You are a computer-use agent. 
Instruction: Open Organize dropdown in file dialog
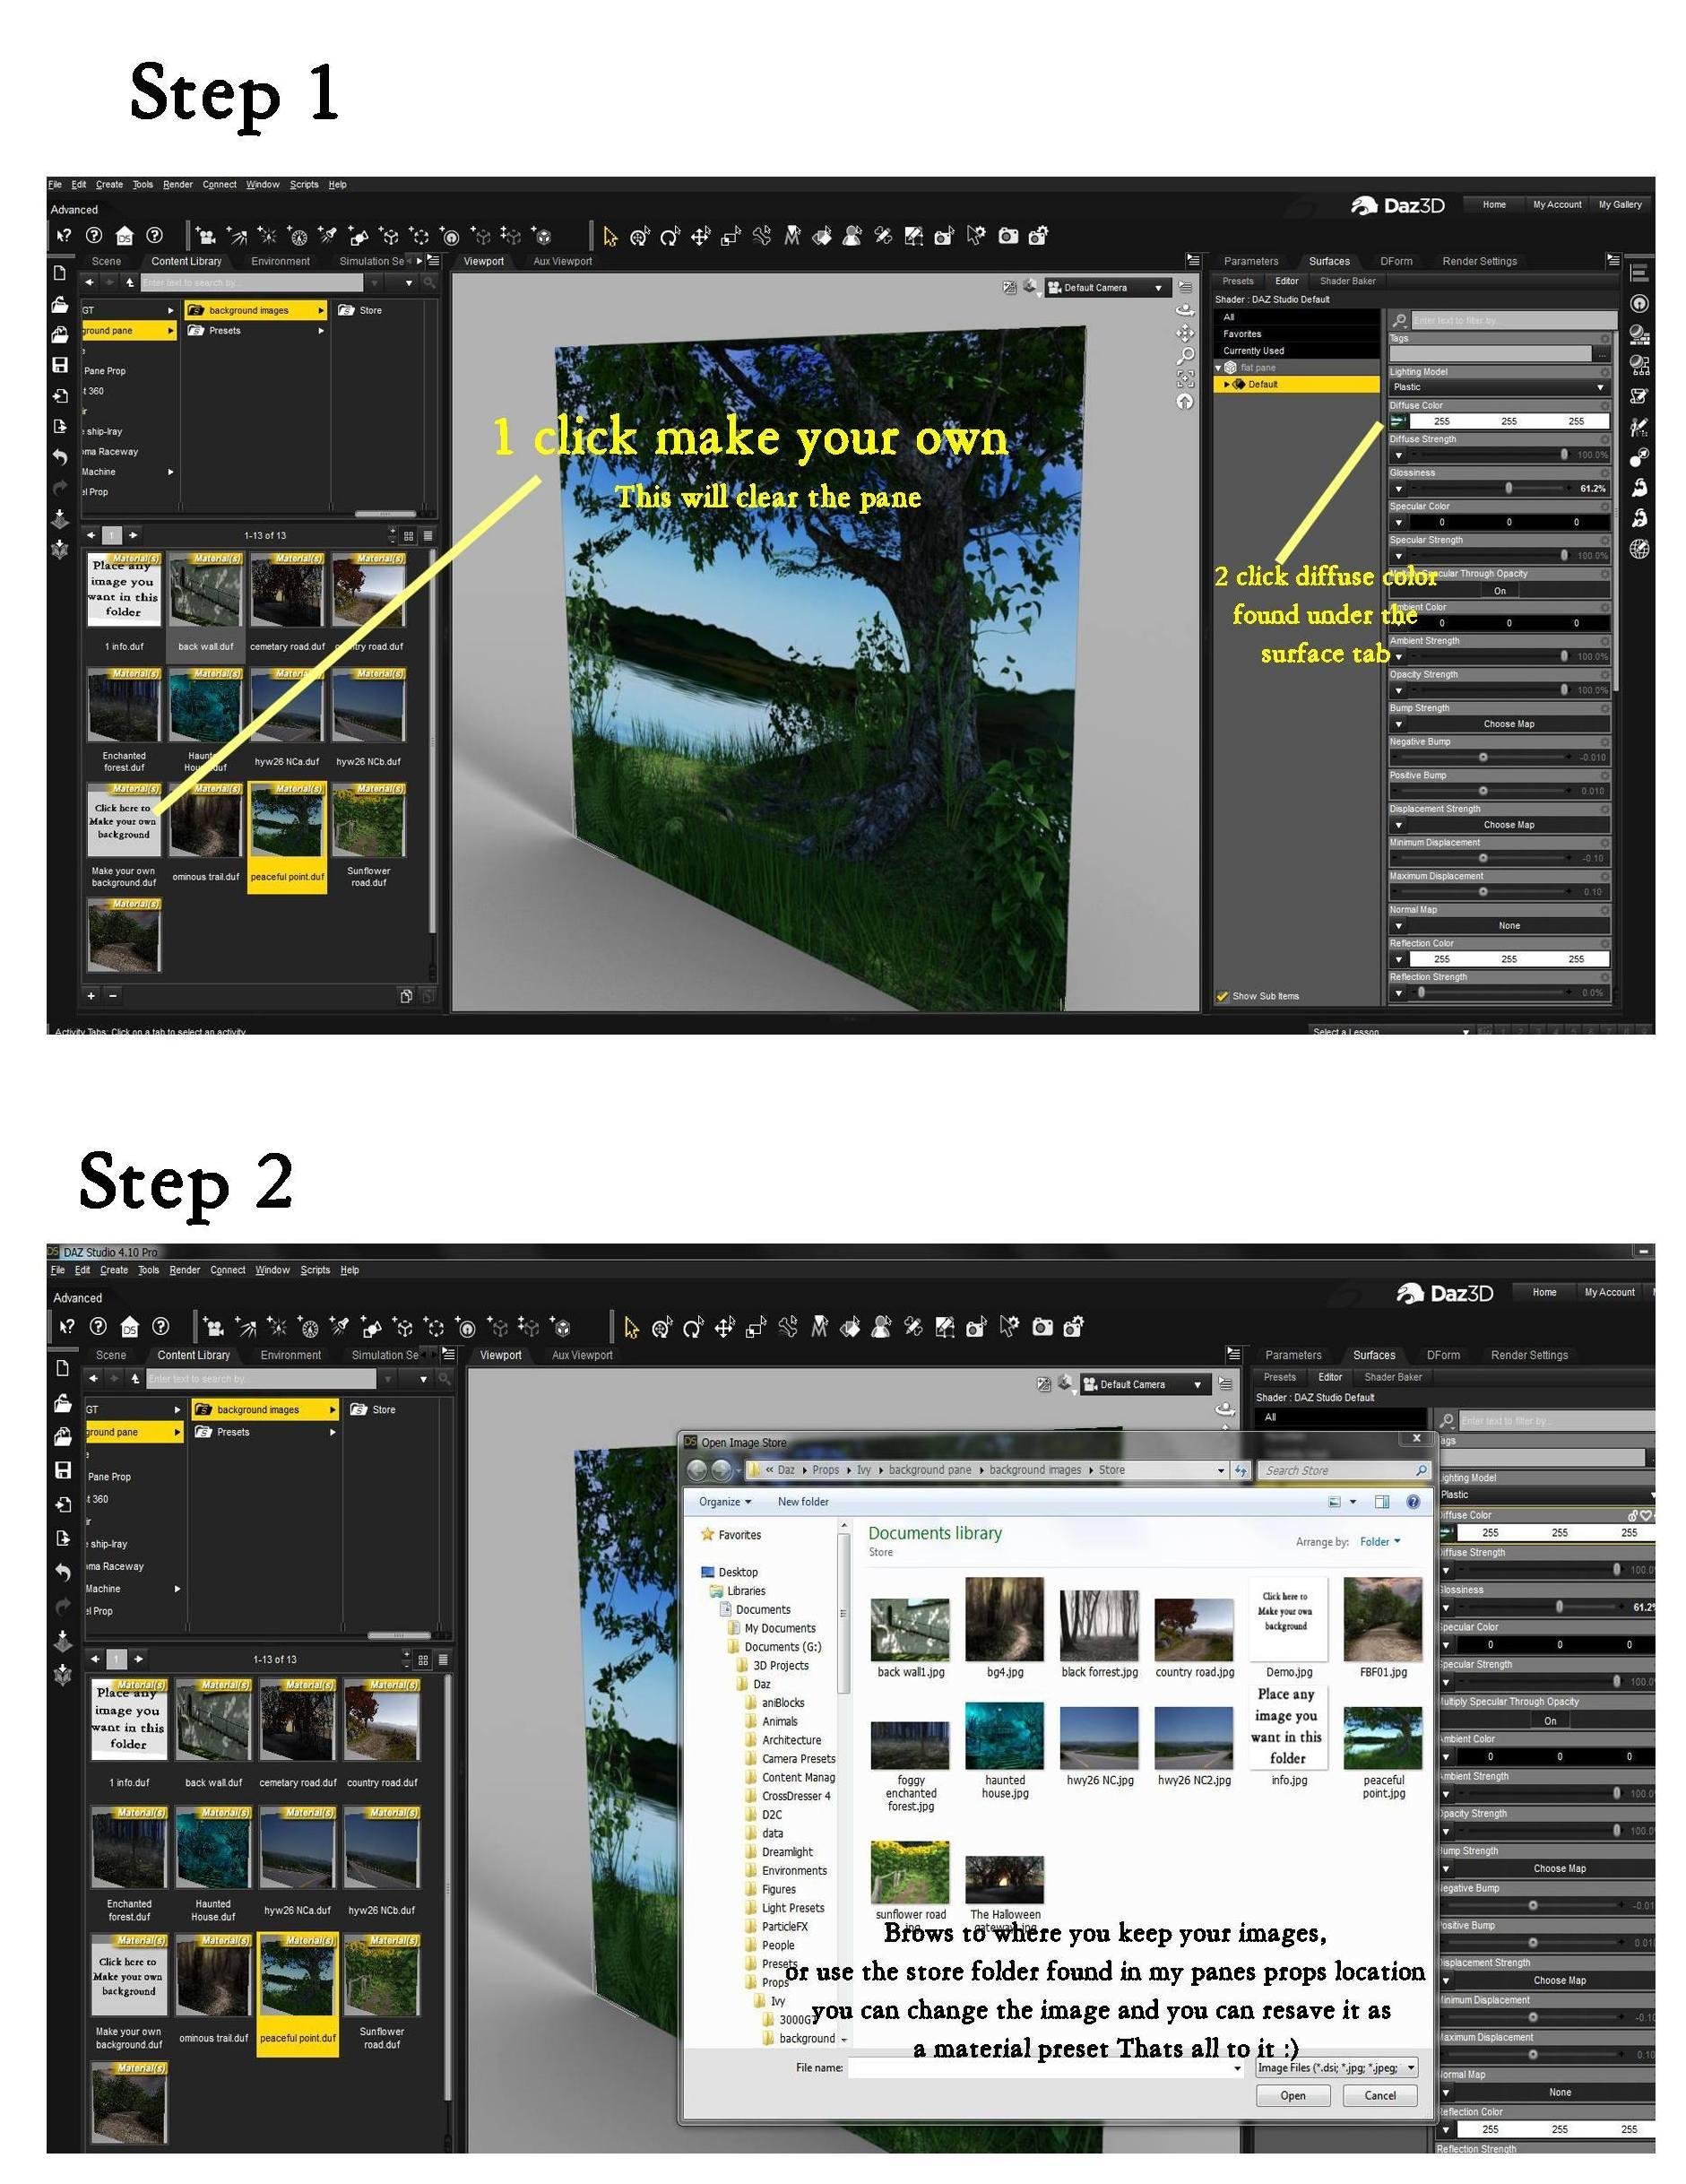pos(726,1502)
